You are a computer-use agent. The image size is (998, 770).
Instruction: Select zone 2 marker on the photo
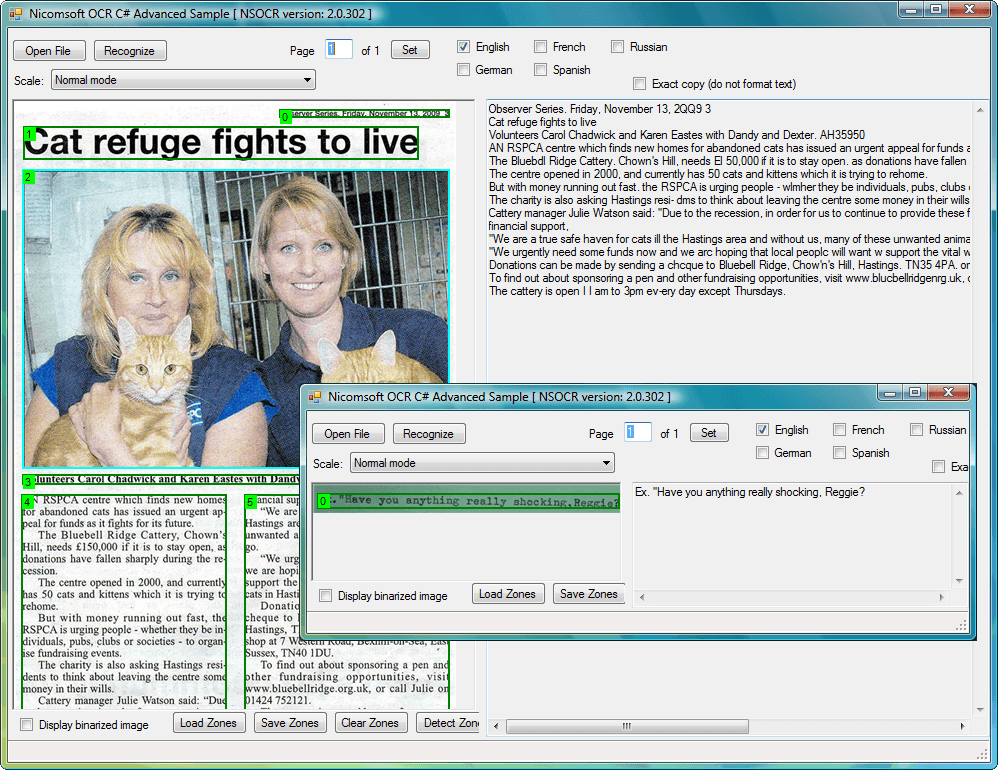tap(28, 177)
